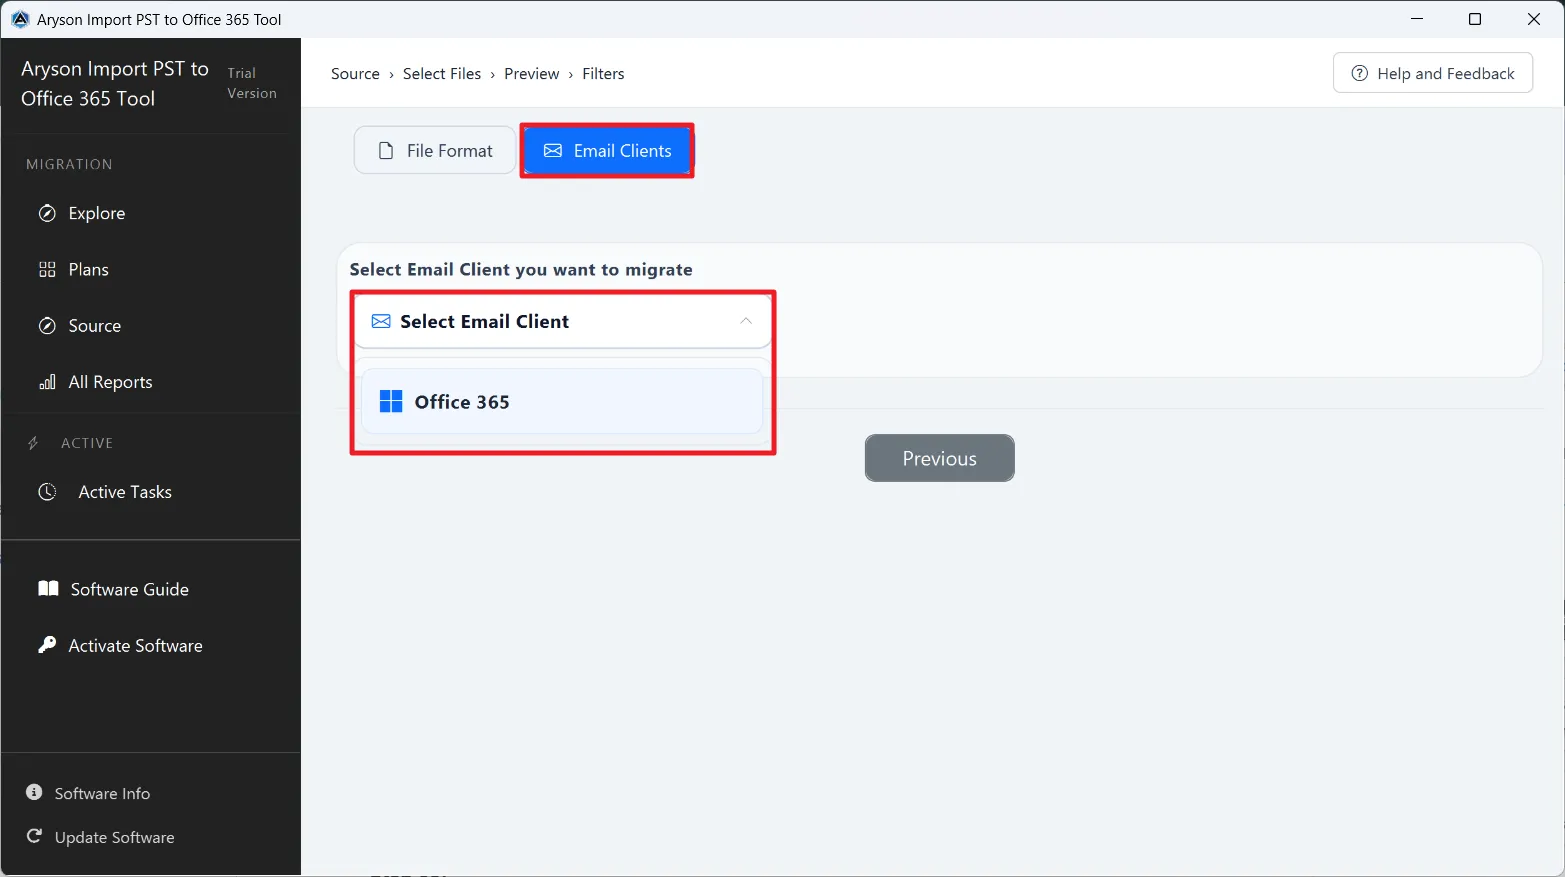Go to Source breadcrumb step
The height and width of the screenshot is (877, 1565).
pyautogui.click(x=355, y=74)
